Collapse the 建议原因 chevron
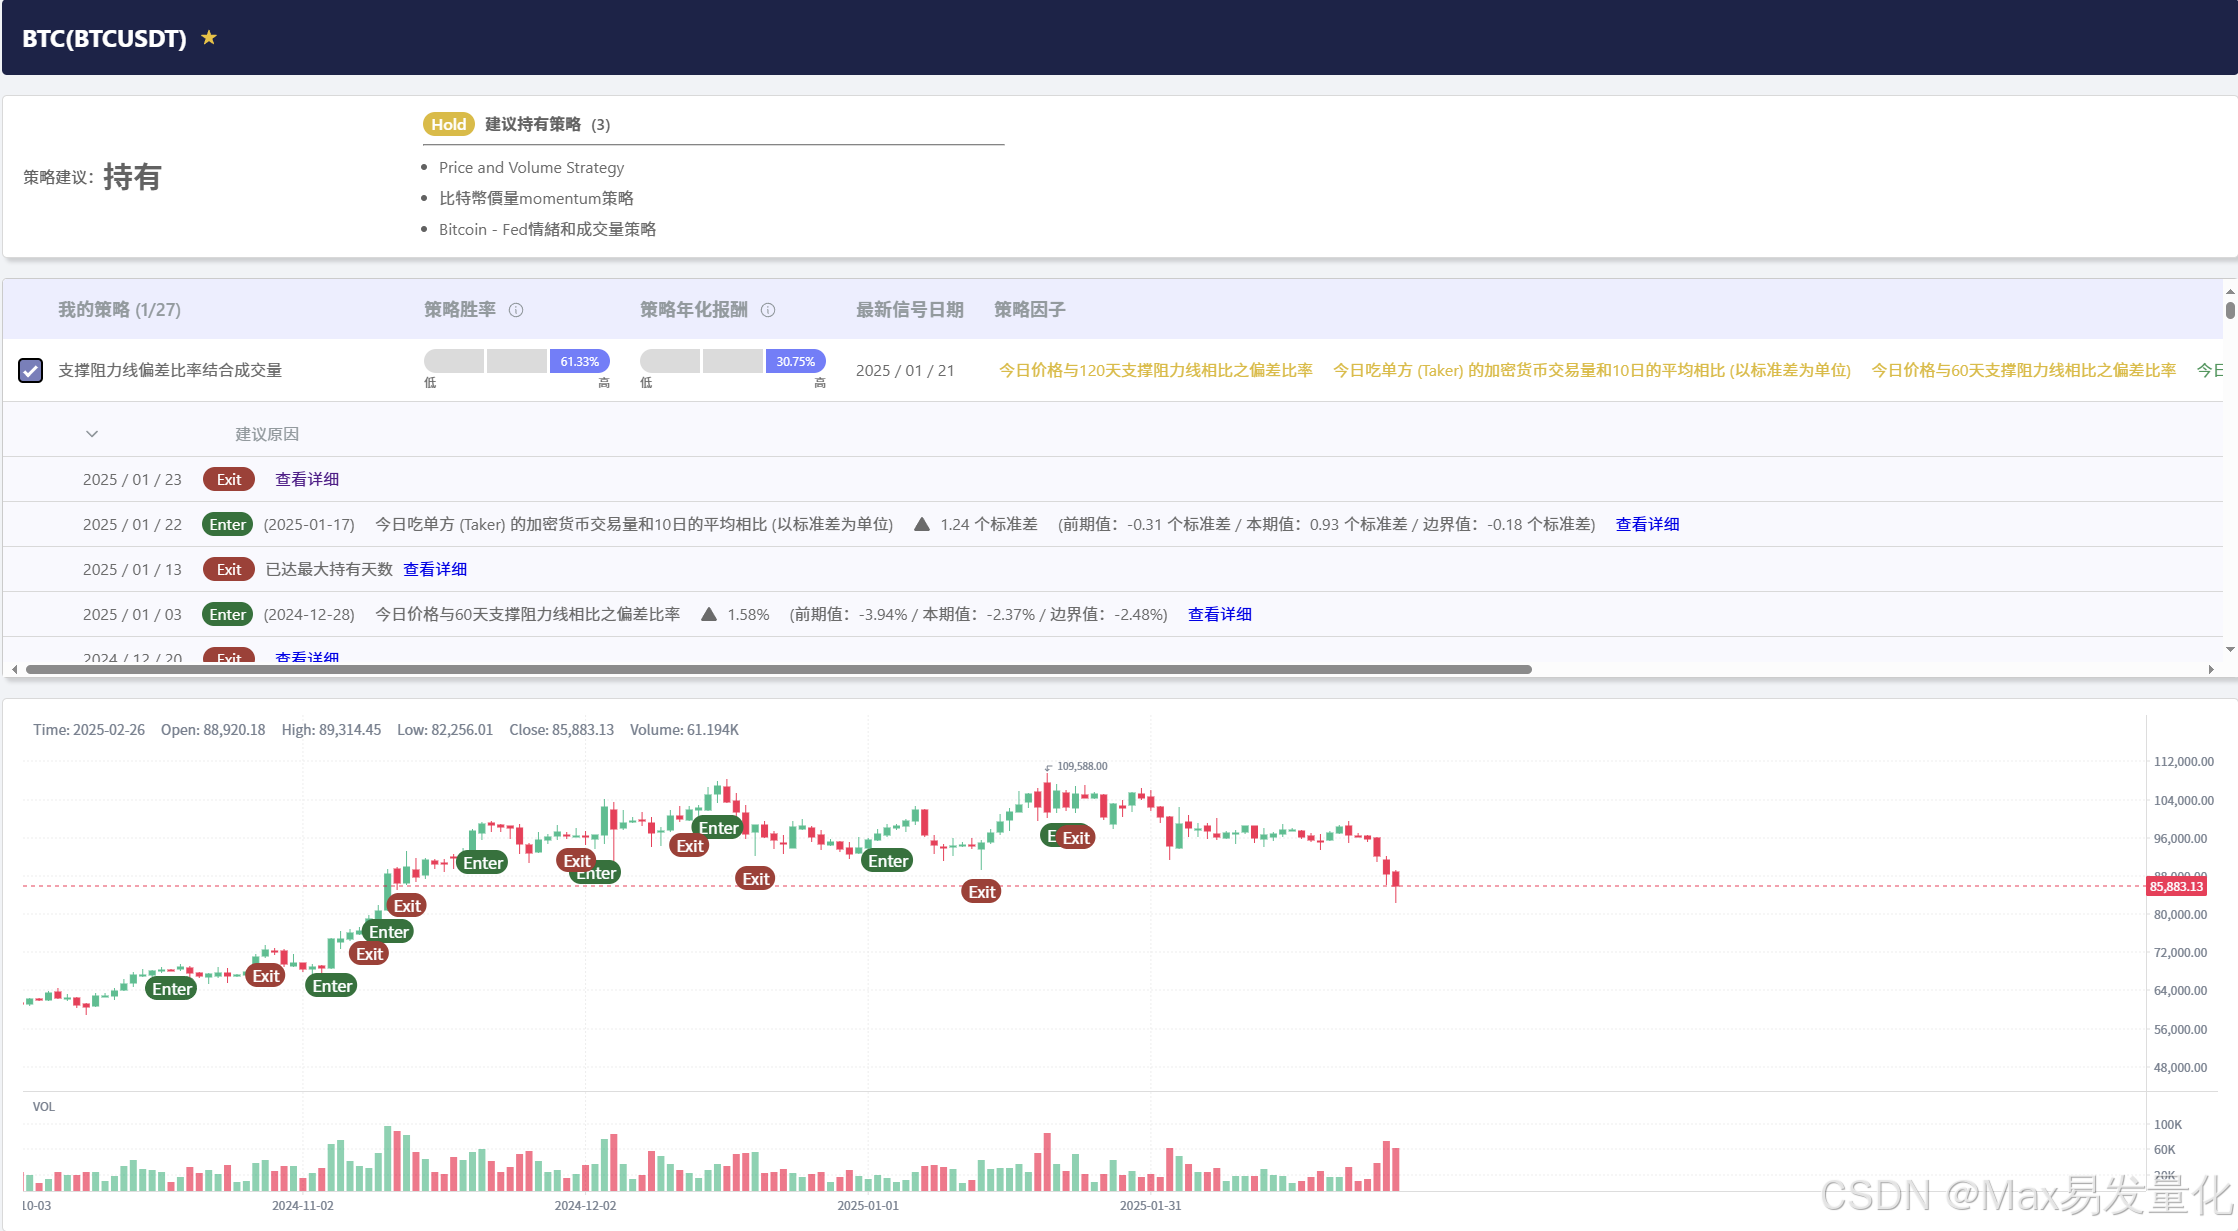 pyautogui.click(x=92, y=434)
